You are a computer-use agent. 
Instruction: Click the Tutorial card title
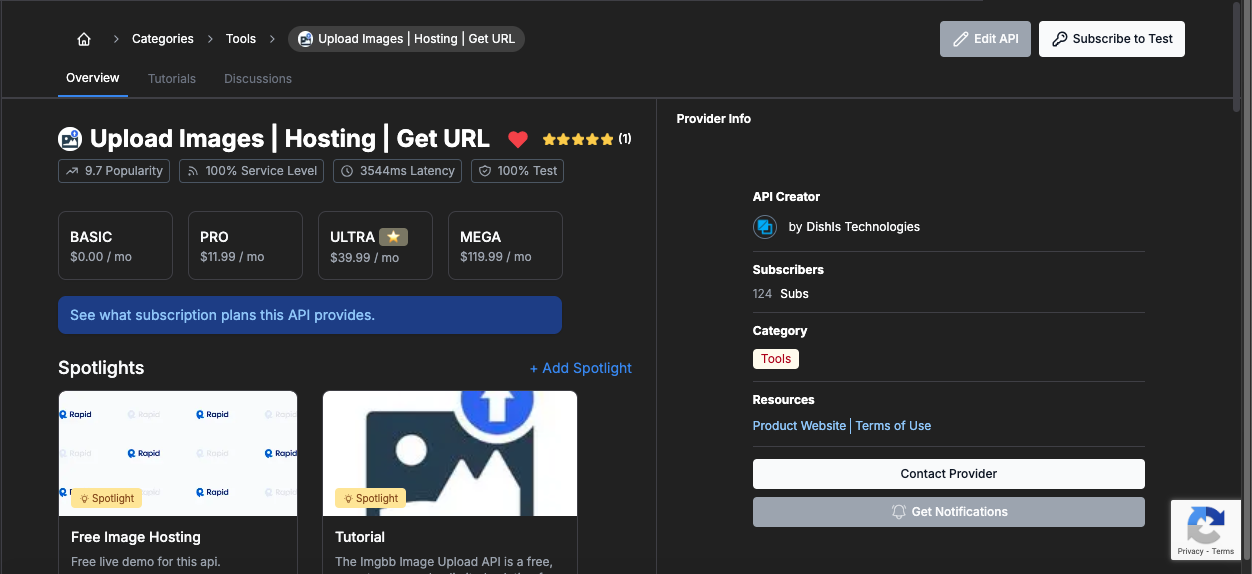coord(360,537)
